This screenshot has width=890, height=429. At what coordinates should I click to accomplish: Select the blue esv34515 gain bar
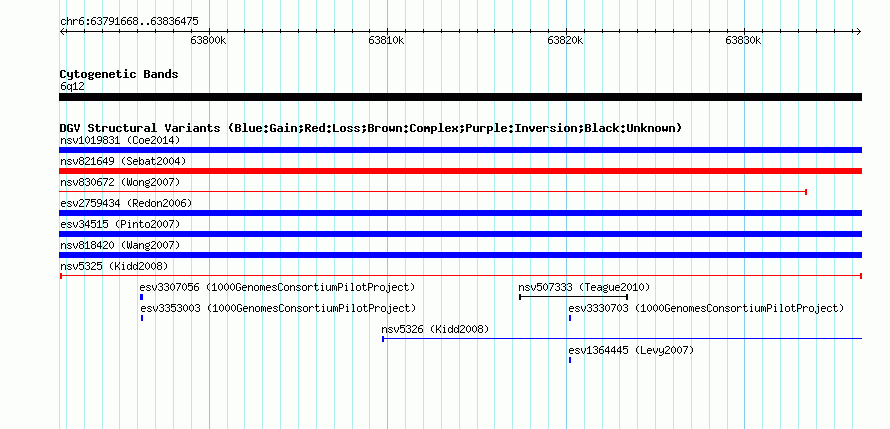pyautogui.click(x=460, y=234)
